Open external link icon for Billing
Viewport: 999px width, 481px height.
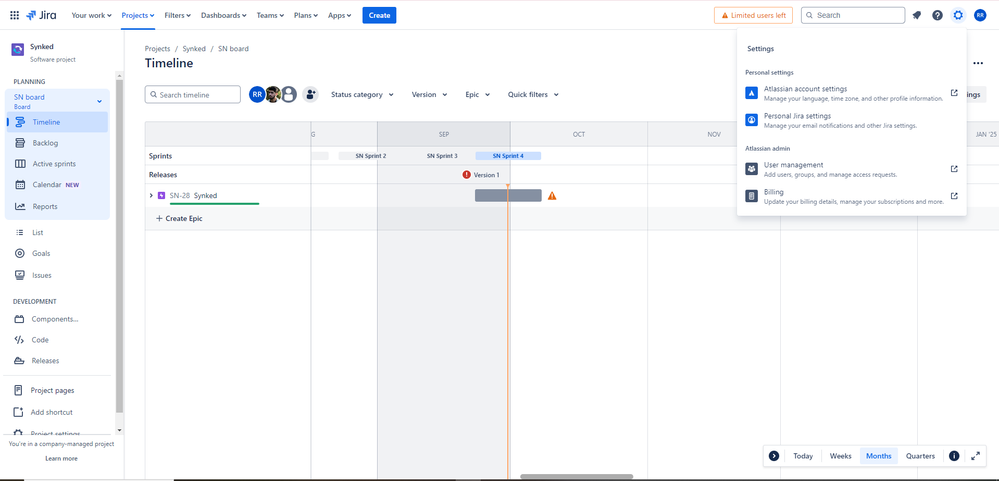pyautogui.click(x=954, y=196)
